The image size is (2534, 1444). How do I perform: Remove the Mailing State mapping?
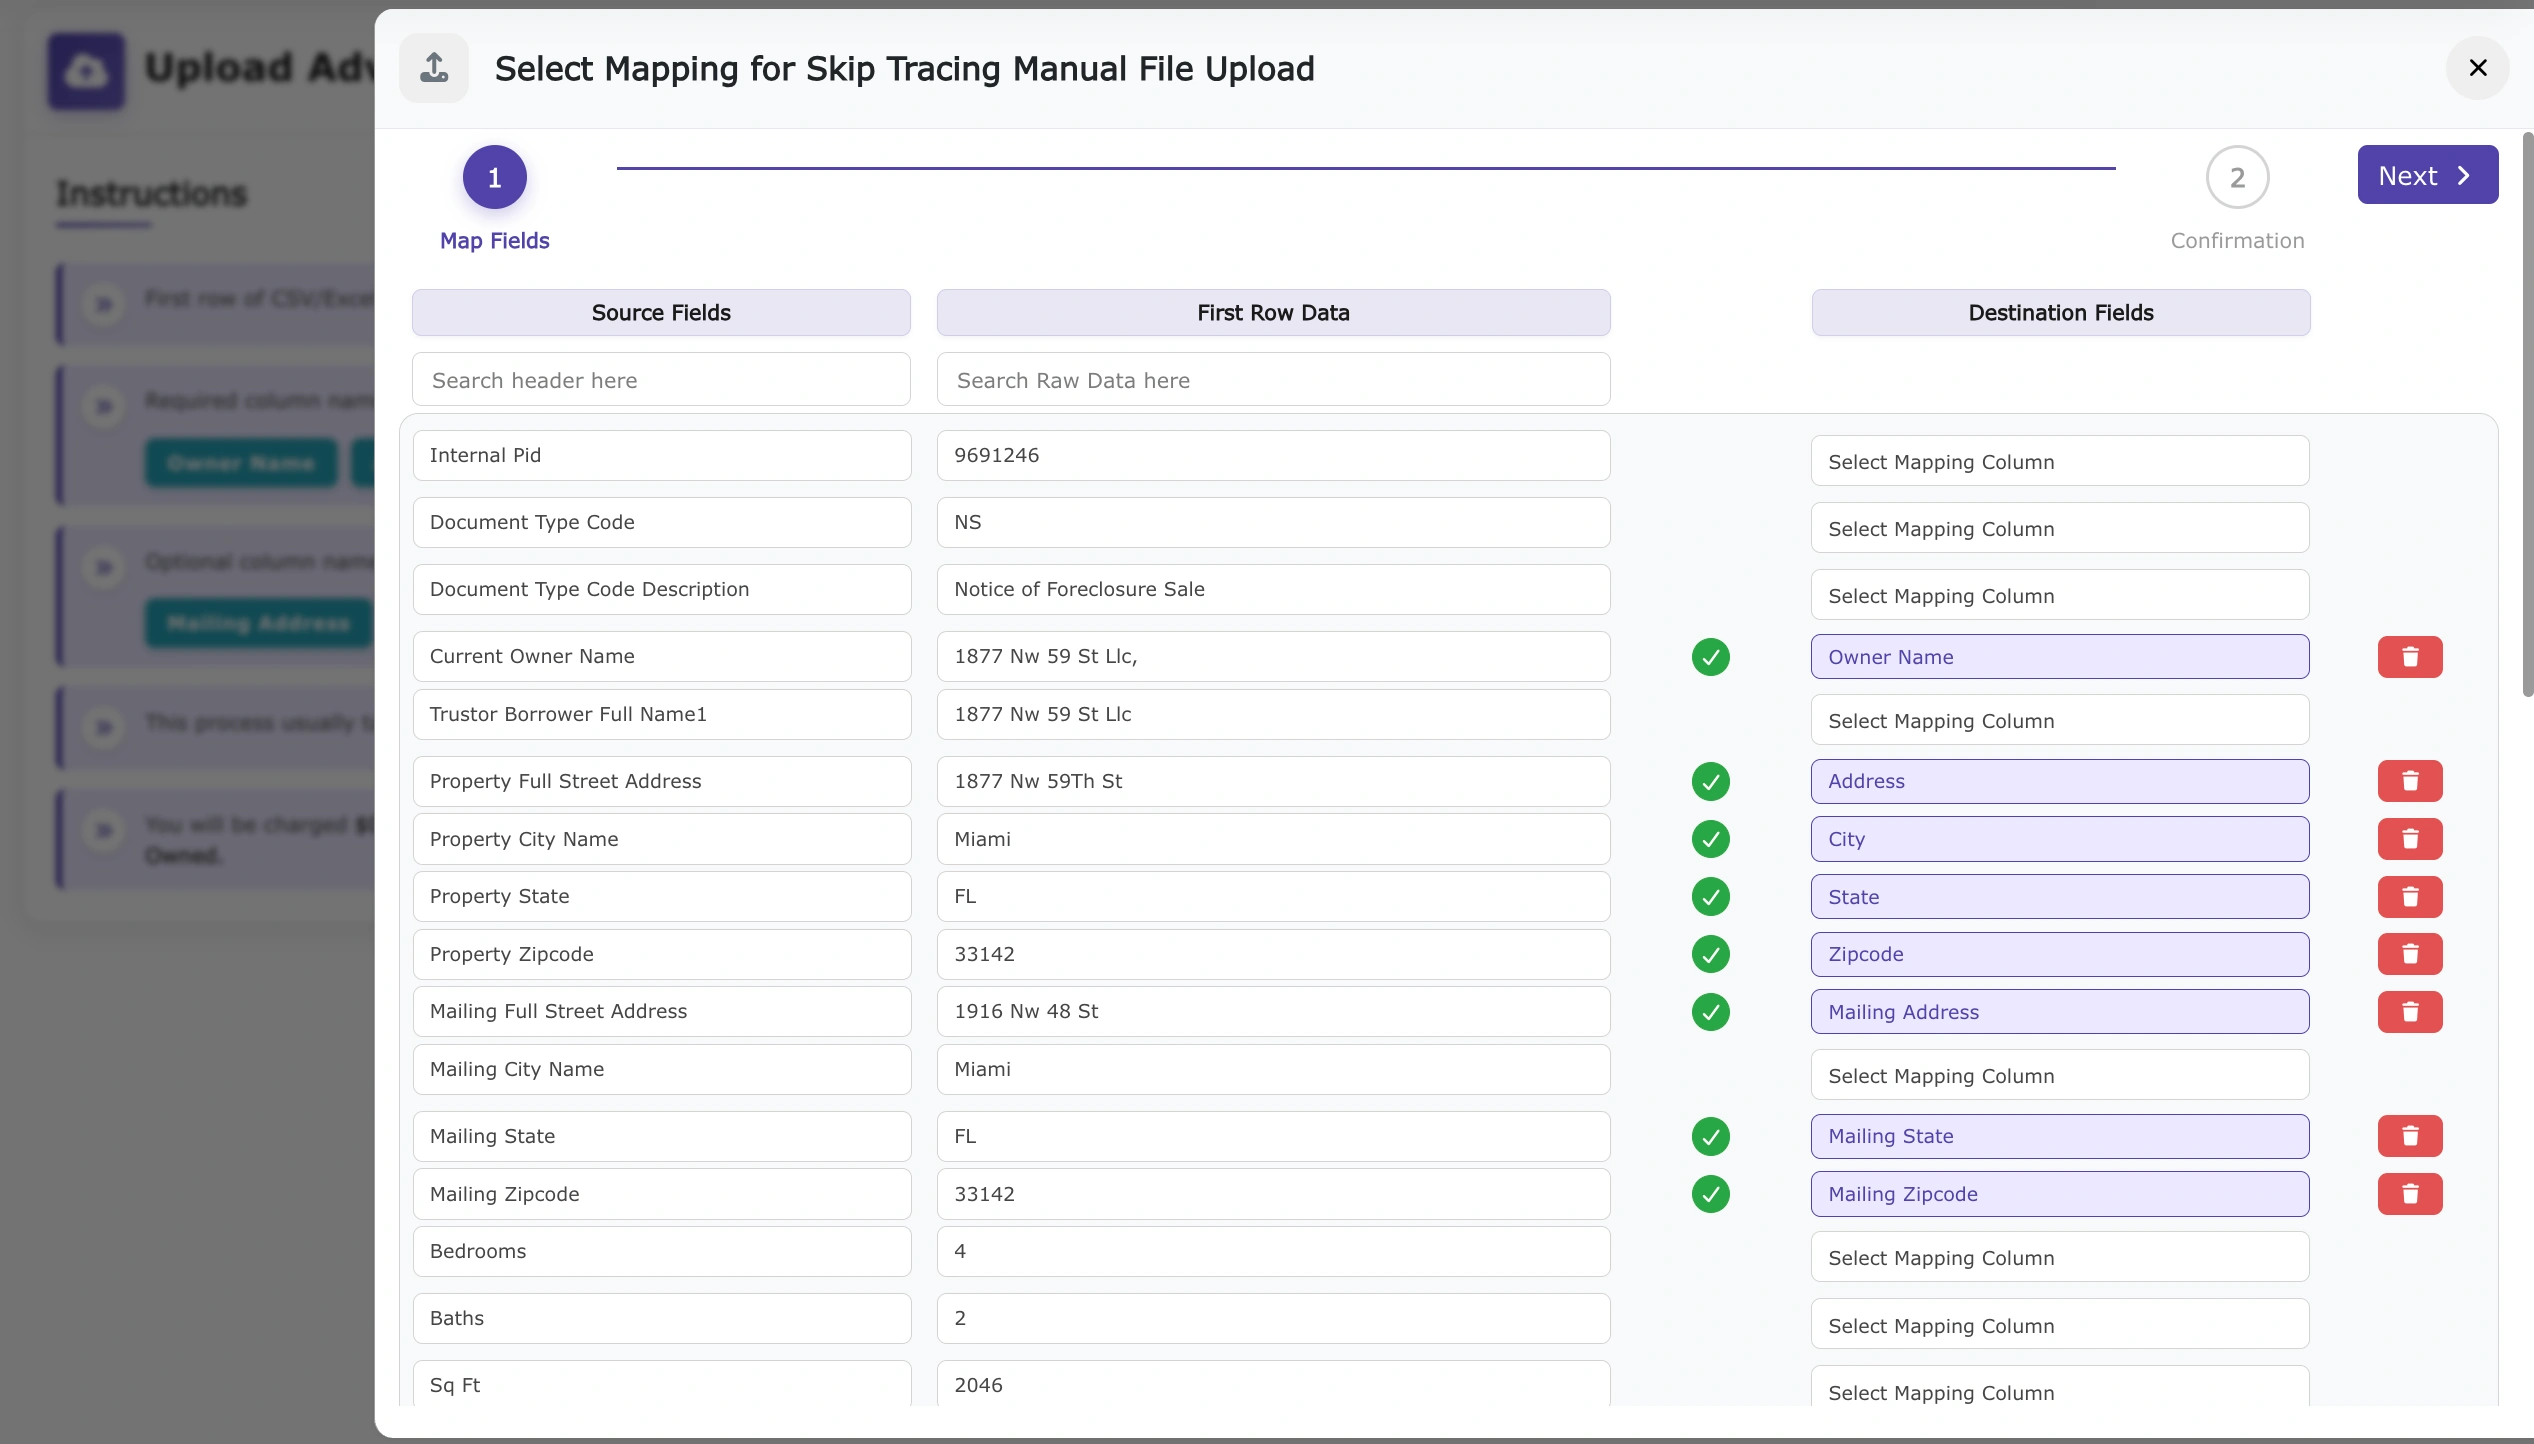pos(2410,1136)
